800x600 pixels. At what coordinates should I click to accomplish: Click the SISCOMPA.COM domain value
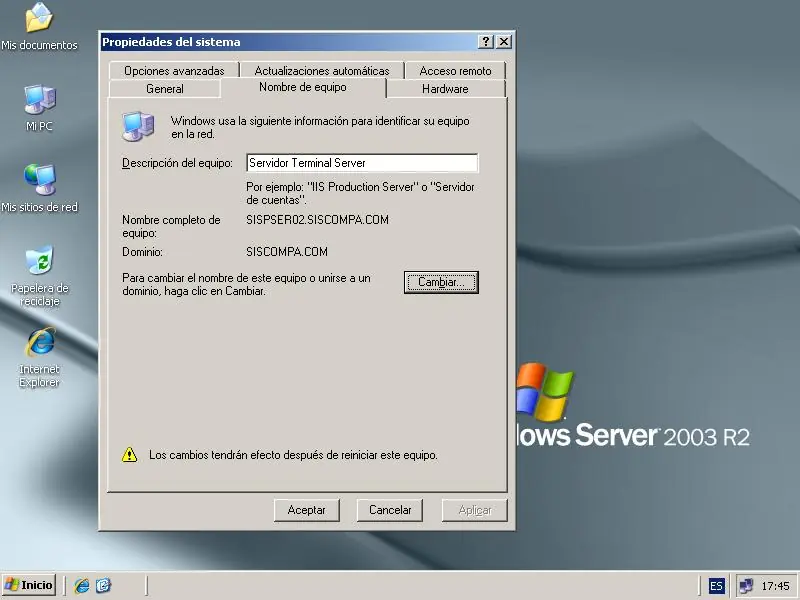287,252
